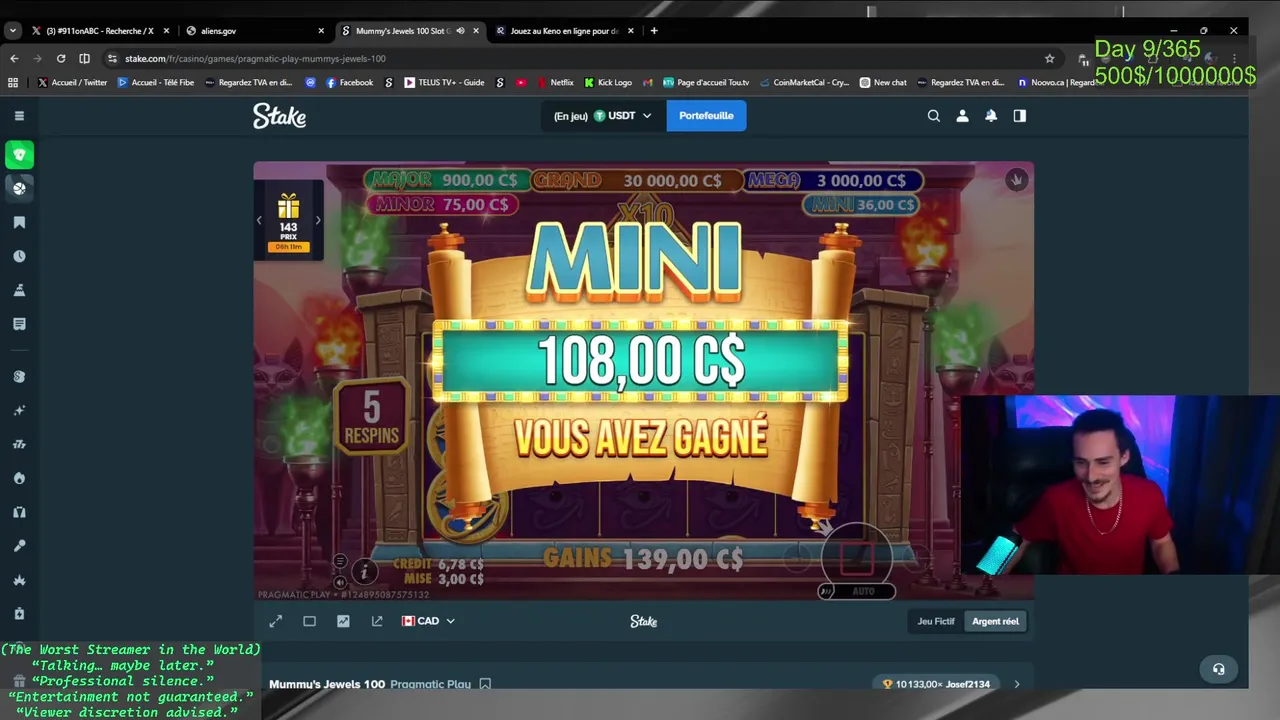Switch to theatre mode rectangle icon
This screenshot has height=720, width=1280.
309,621
